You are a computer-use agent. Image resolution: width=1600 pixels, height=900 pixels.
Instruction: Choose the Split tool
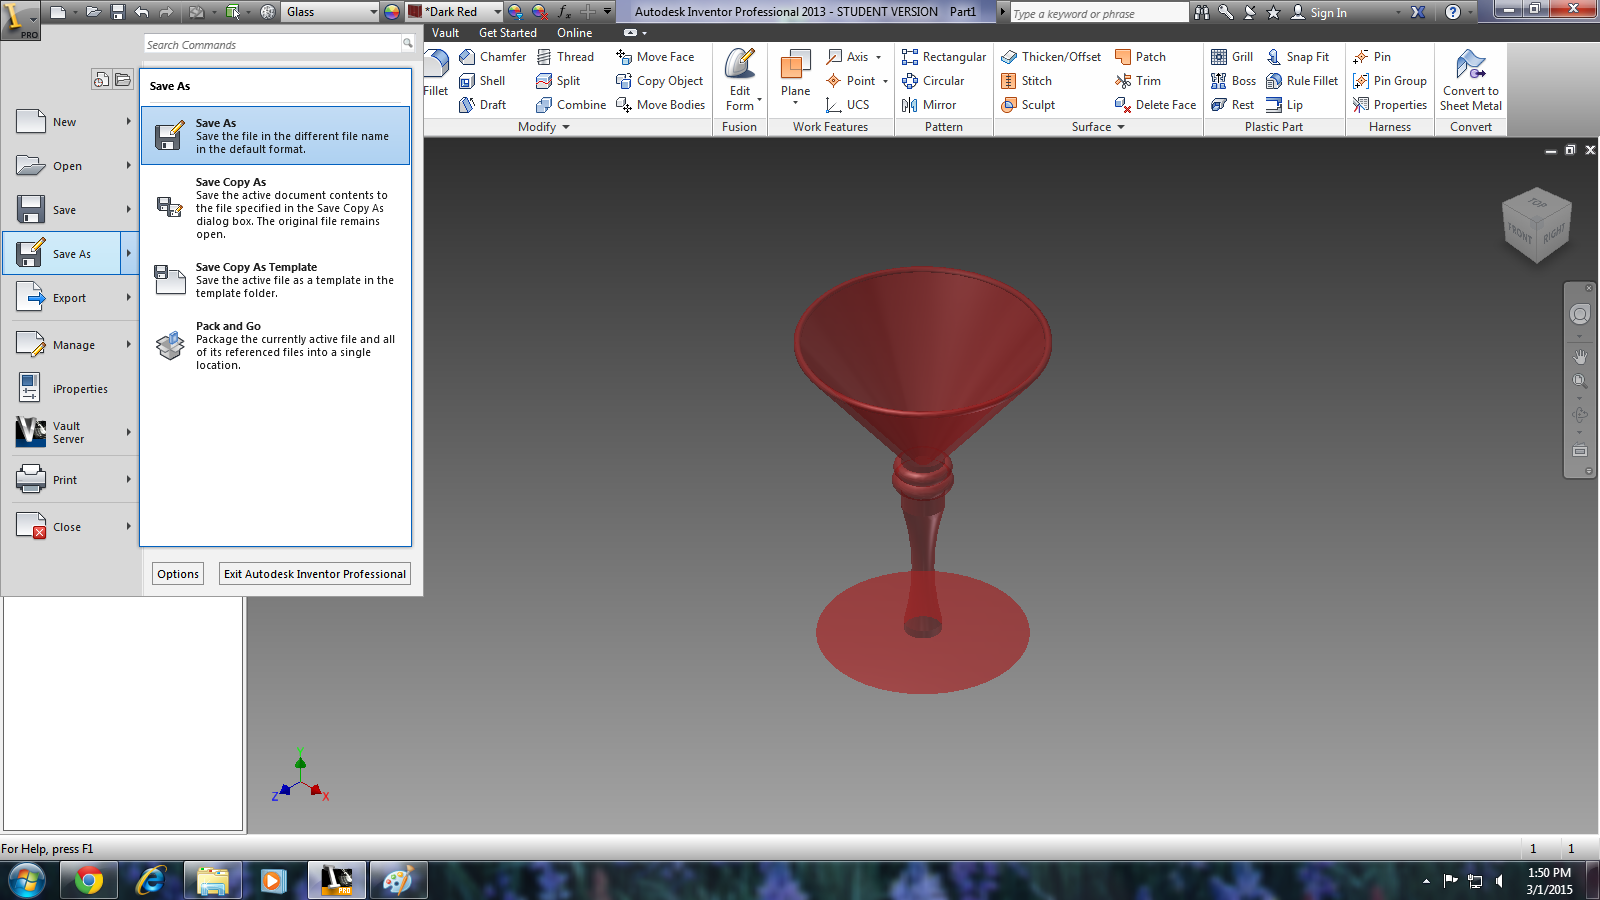[x=558, y=81]
